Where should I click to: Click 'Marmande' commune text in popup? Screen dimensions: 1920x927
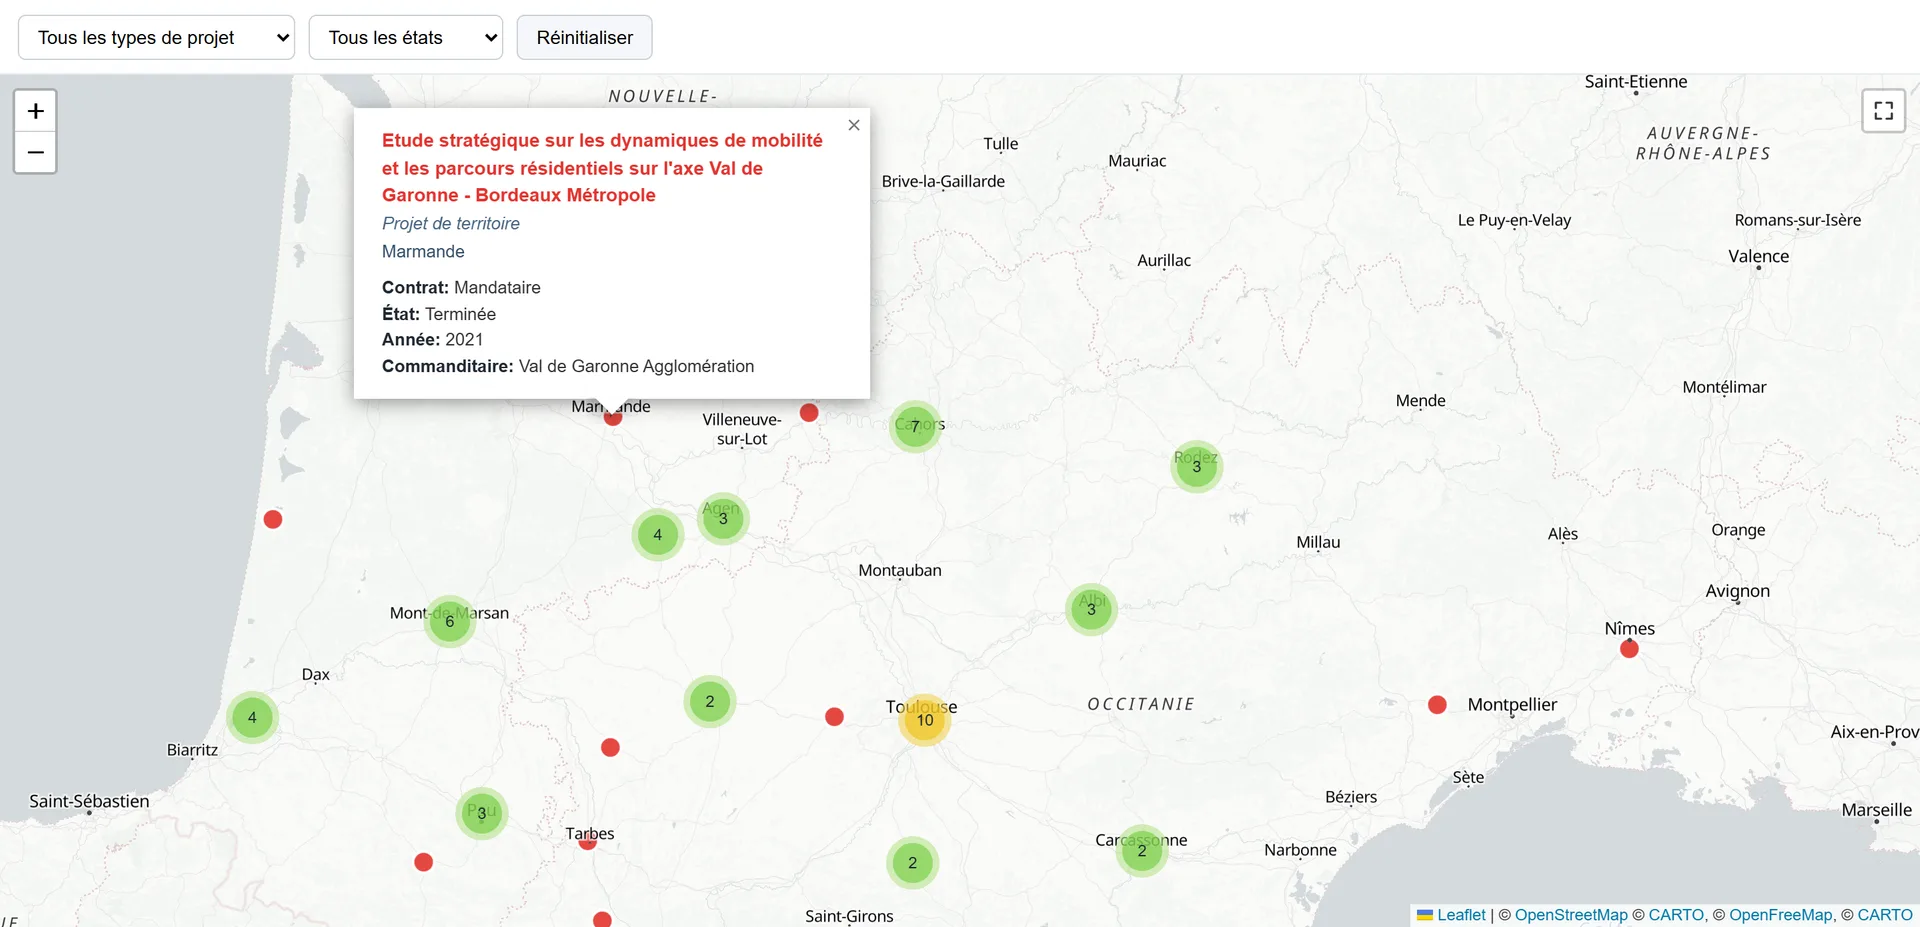tap(423, 251)
